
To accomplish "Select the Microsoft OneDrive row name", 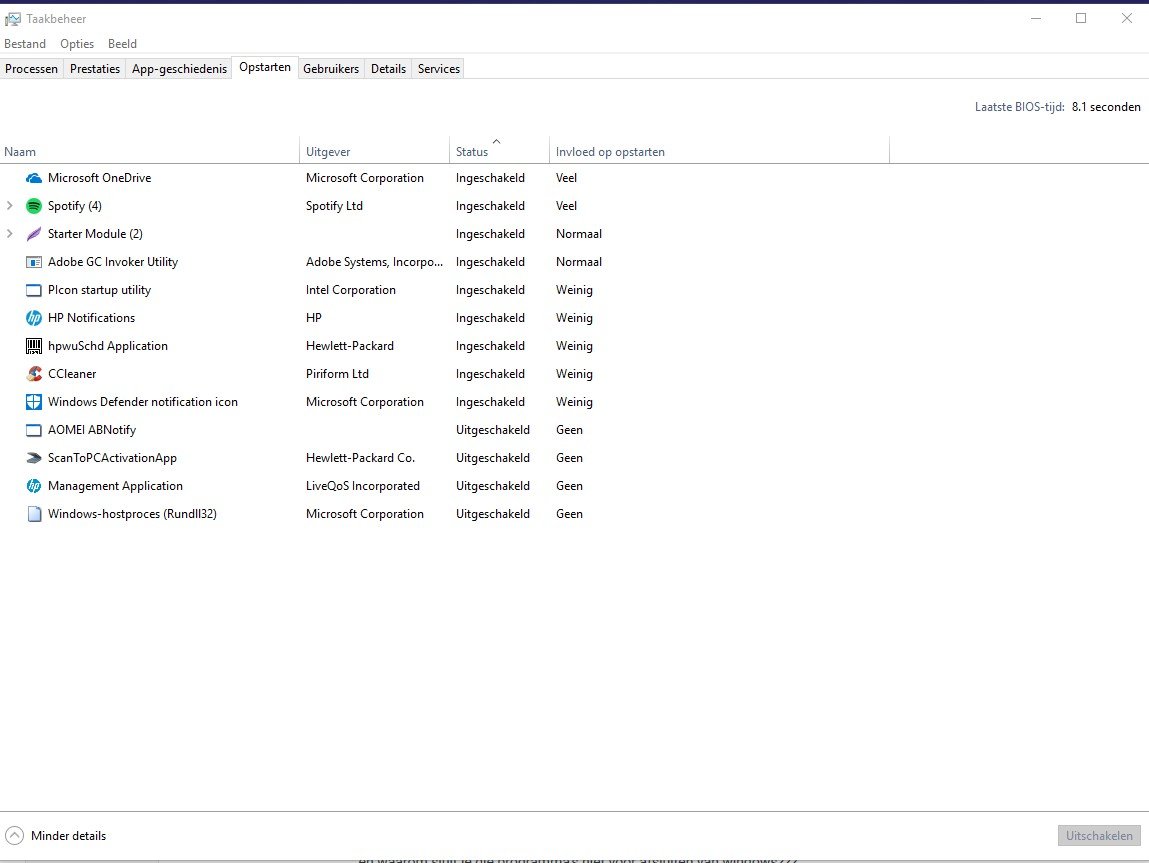I will tap(100, 178).
